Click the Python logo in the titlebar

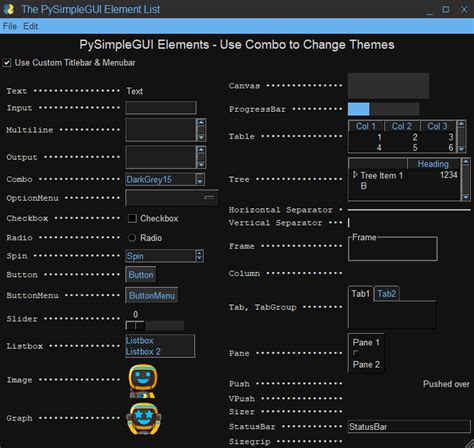coord(9,9)
